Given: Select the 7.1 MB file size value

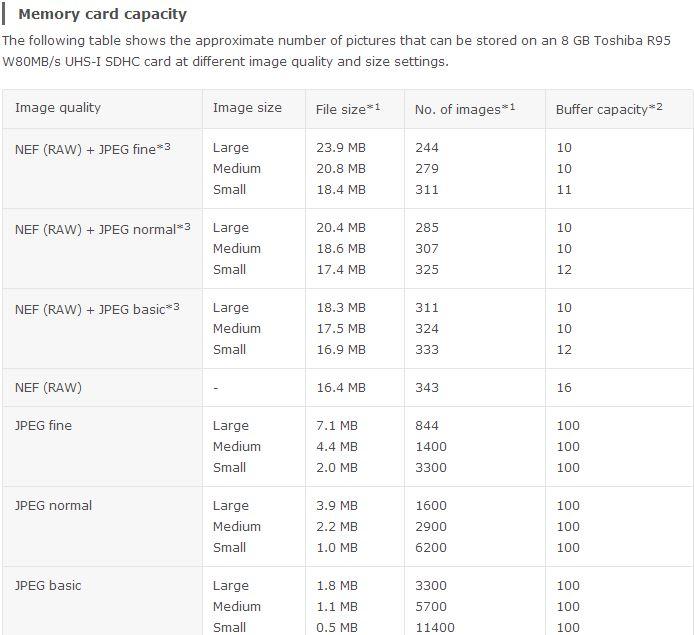Looking at the screenshot, I should pyautogui.click(x=337, y=425).
